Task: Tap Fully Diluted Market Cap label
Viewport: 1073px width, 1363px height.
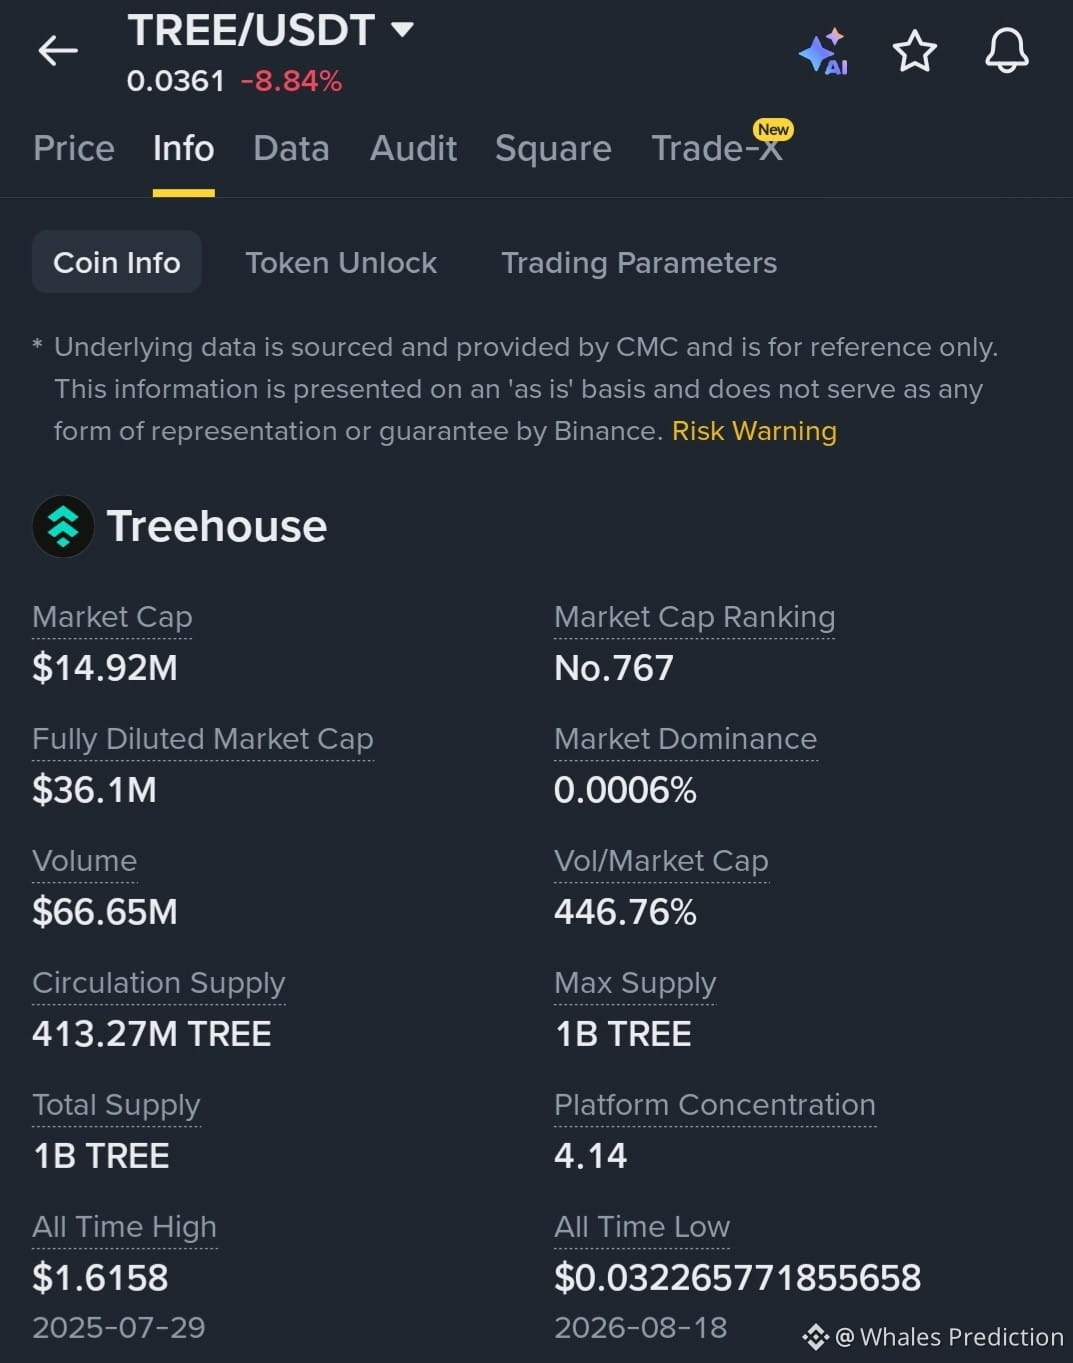Action: [x=203, y=739]
